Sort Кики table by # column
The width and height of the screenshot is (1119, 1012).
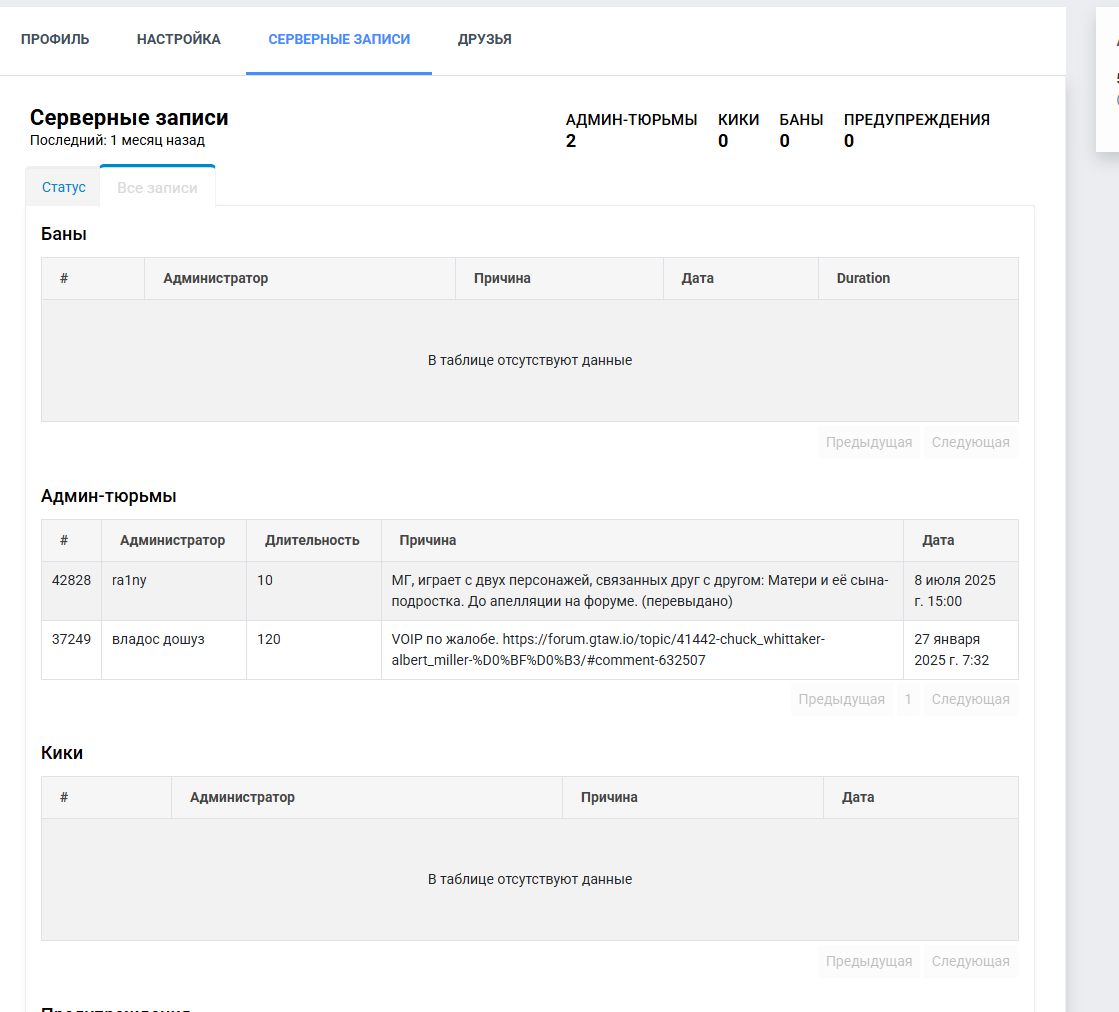(106, 797)
